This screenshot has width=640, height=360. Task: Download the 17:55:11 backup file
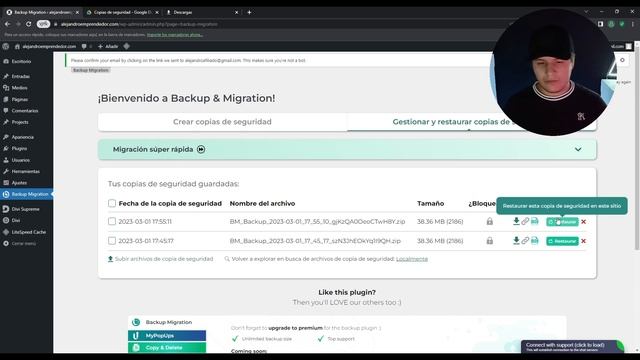pos(516,221)
